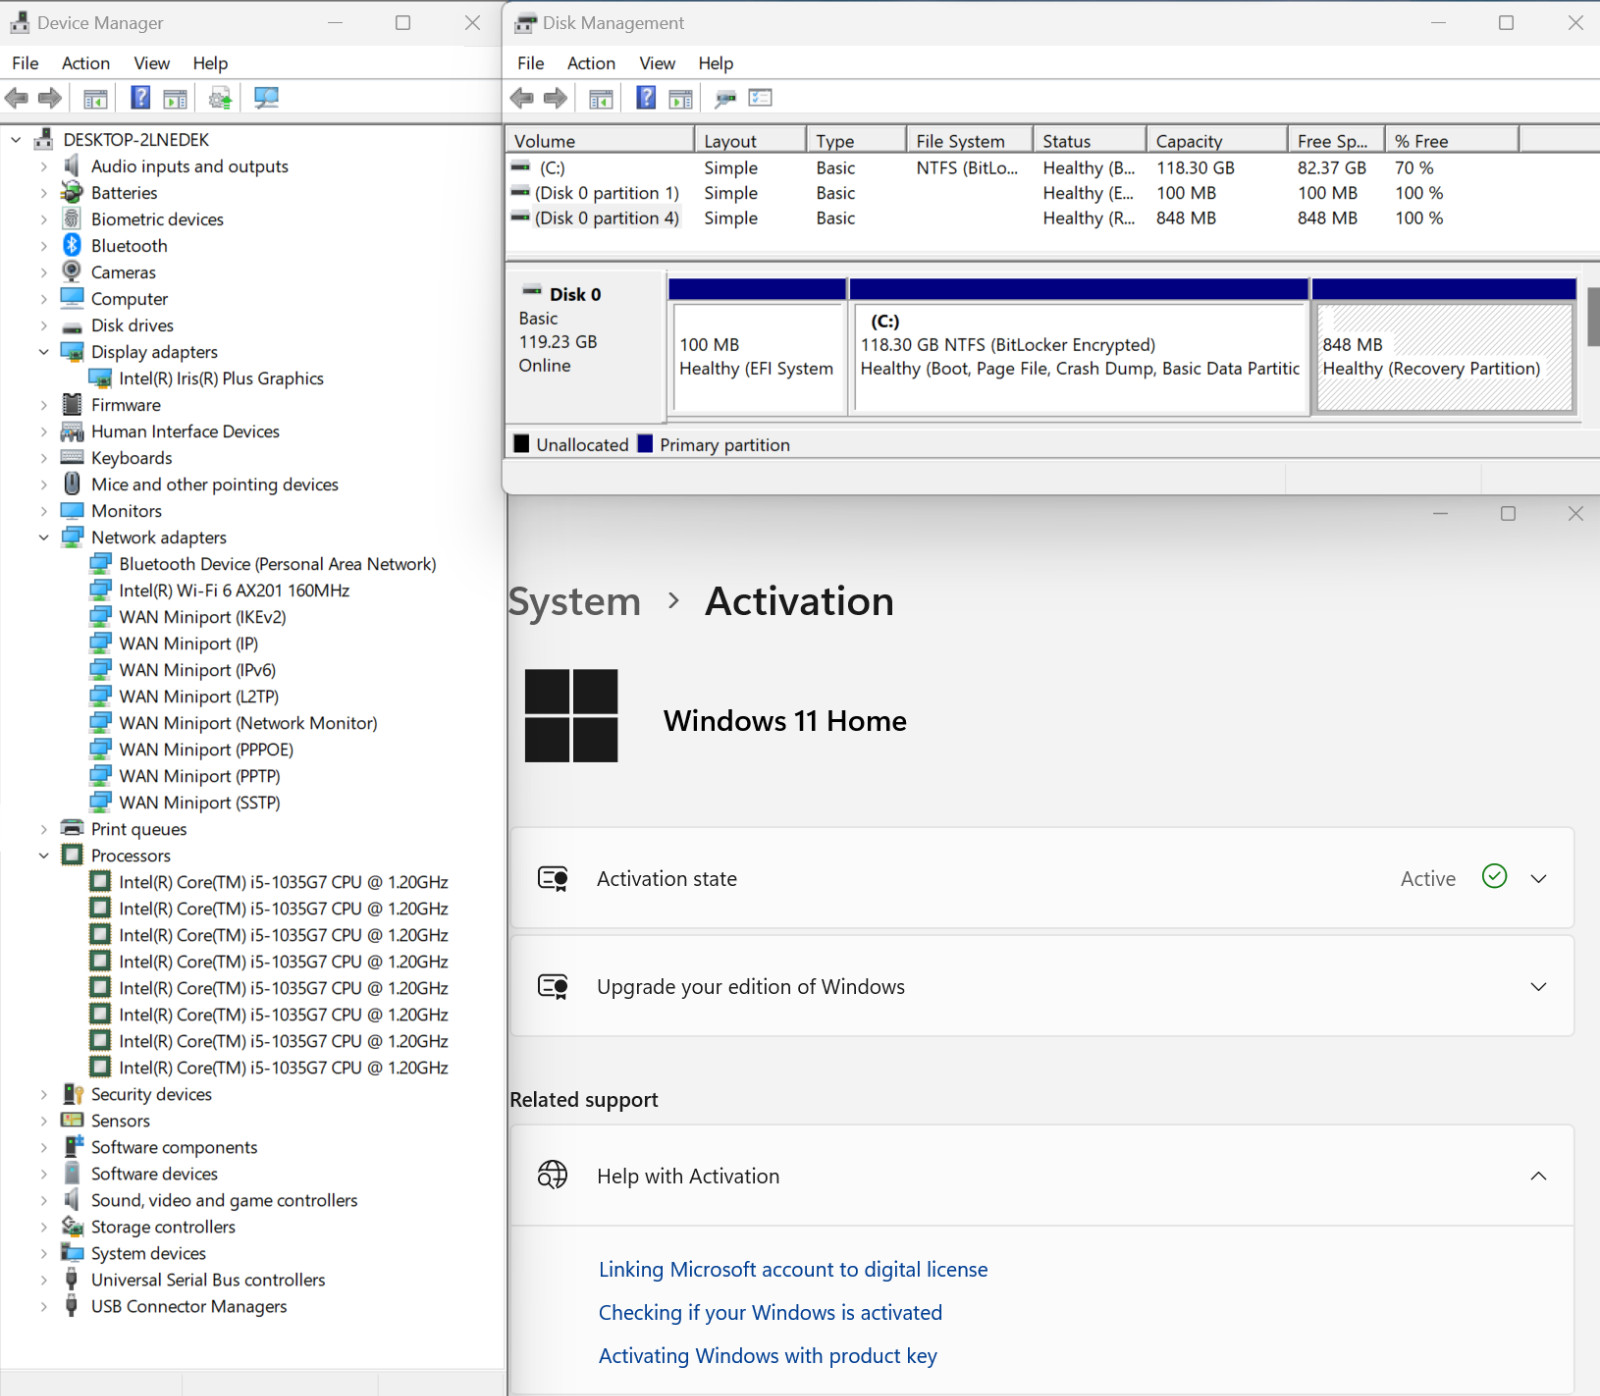1600x1396 pixels.
Task: Click Device Manager's Show/Hide Console Tree icon
Action: [95, 98]
